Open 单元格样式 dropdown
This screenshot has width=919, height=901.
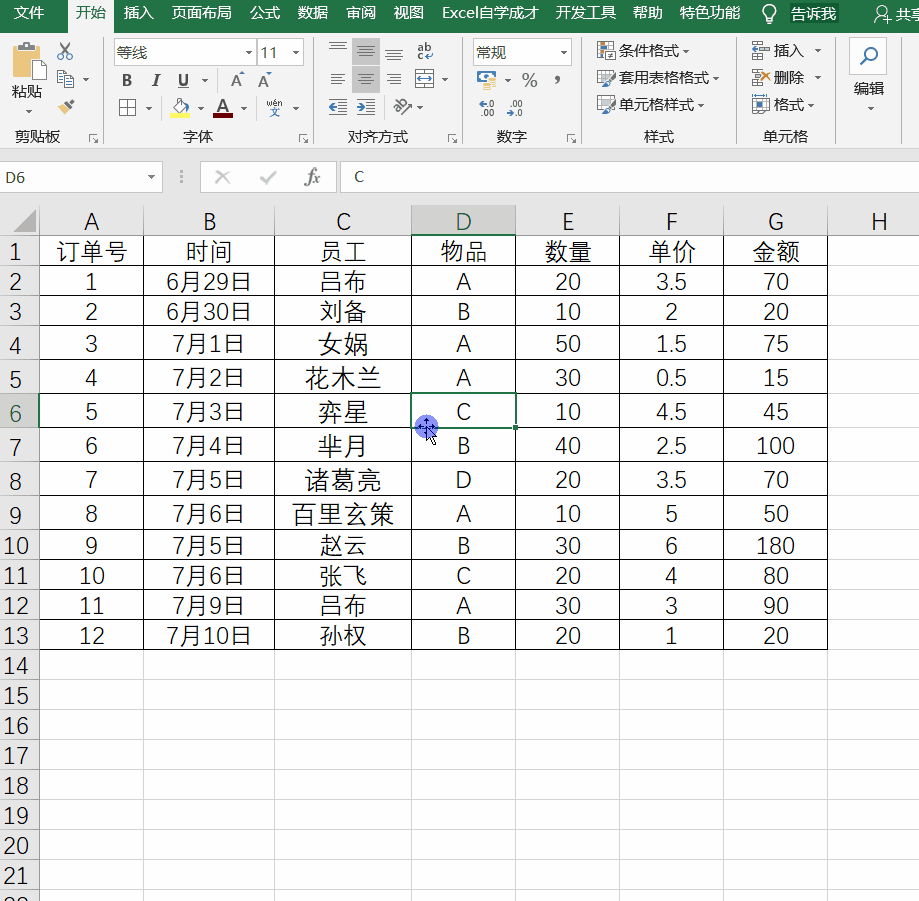[651, 105]
